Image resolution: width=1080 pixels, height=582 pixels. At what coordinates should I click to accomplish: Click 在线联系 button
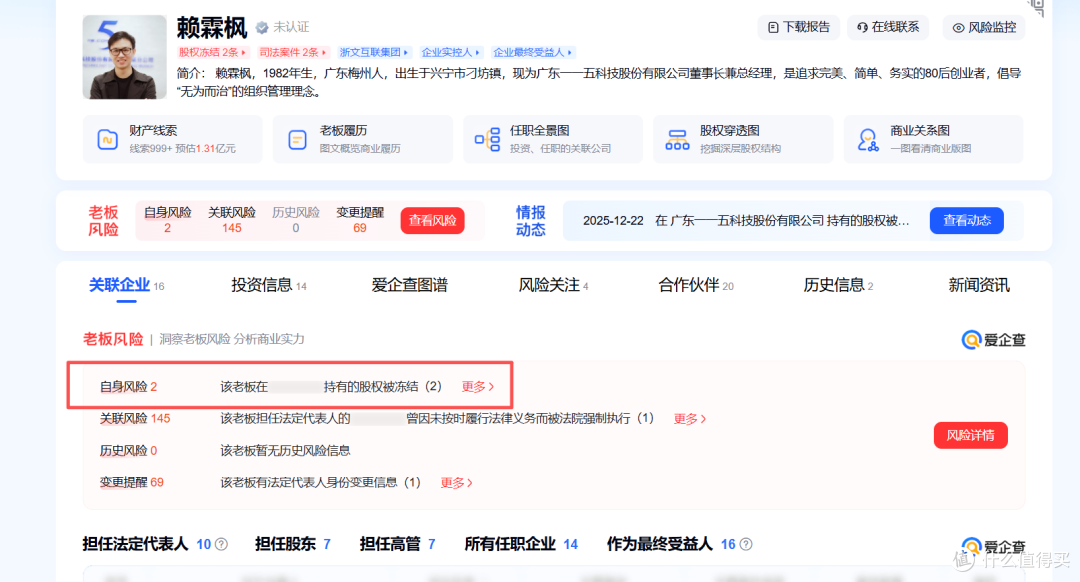[888, 28]
